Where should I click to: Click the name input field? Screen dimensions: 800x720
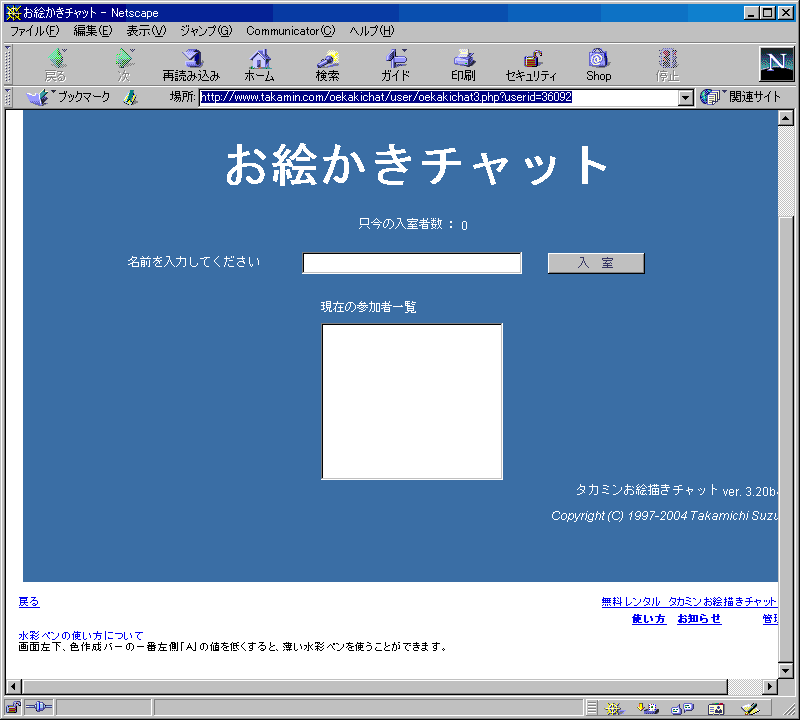coord(412,263)
